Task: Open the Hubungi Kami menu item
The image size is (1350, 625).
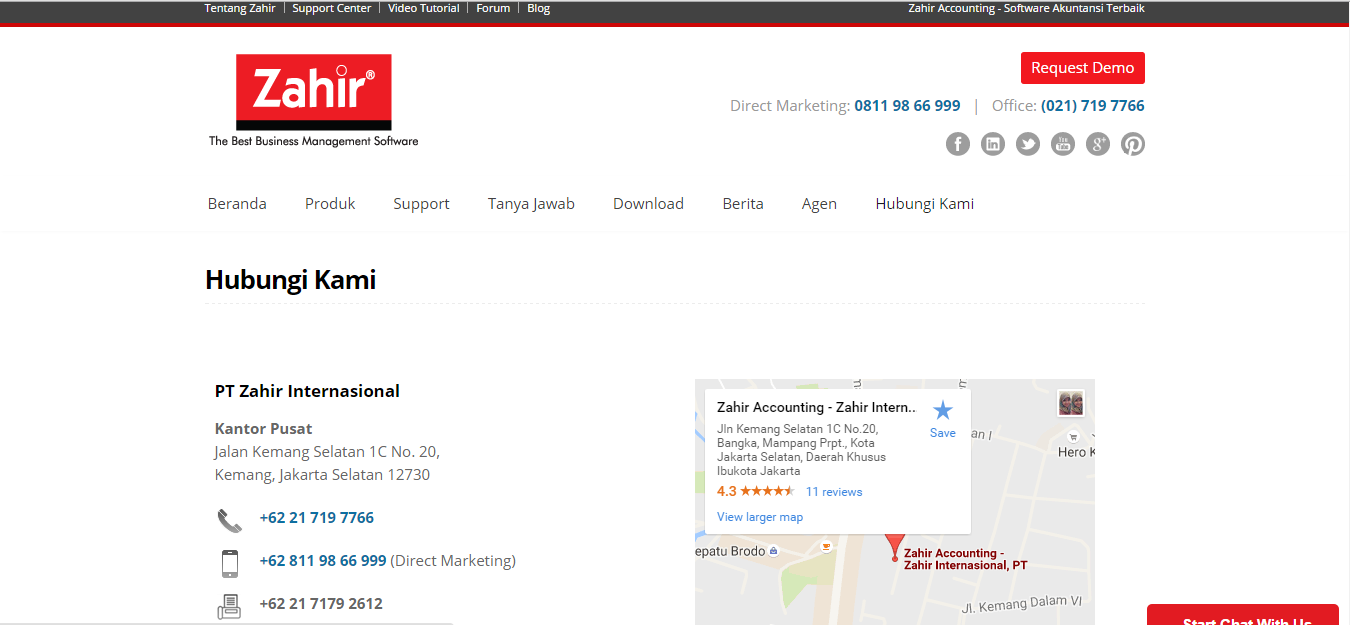Action: click(x=924, y=204)
